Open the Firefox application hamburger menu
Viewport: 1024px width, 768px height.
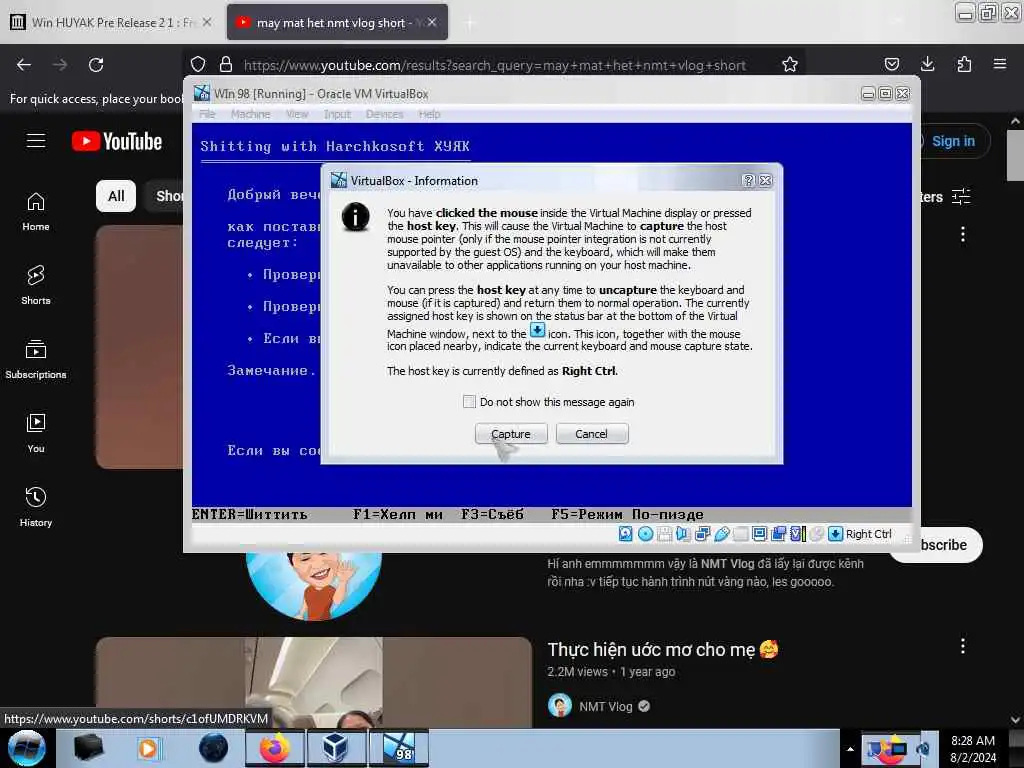click(x=1000, y=65)
